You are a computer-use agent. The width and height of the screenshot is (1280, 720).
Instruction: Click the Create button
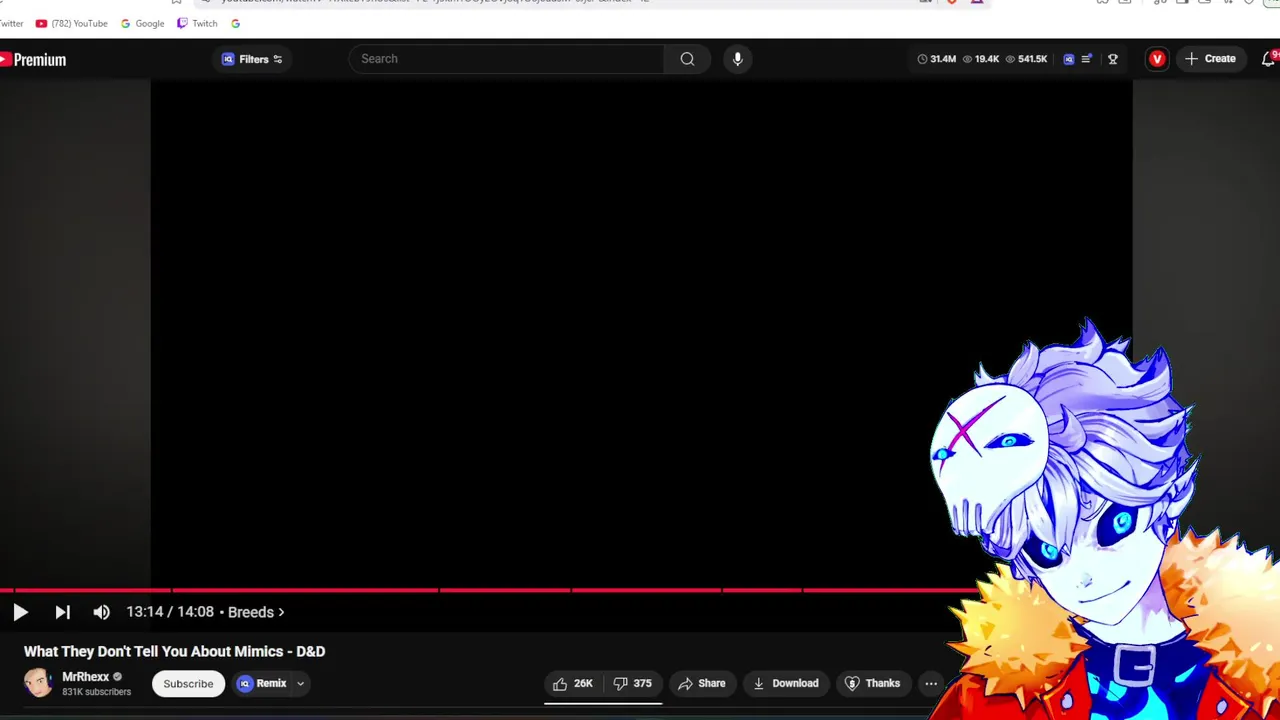click(1210, 59)
